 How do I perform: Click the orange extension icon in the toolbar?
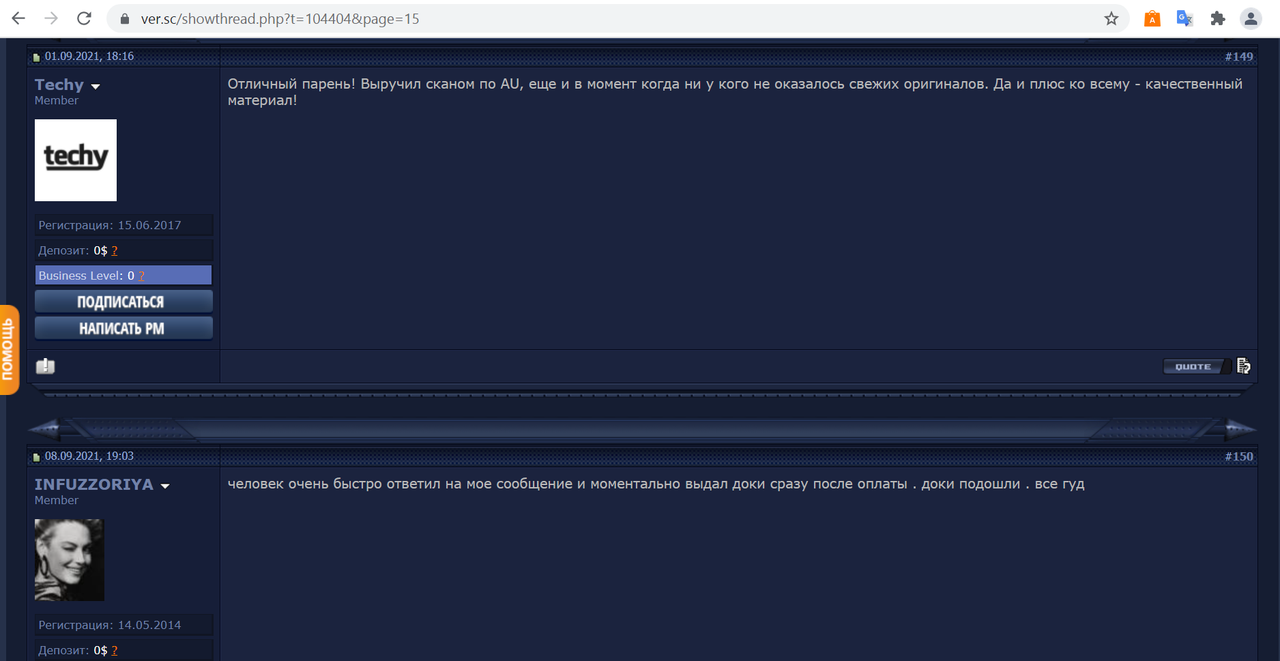[1152, 18]
